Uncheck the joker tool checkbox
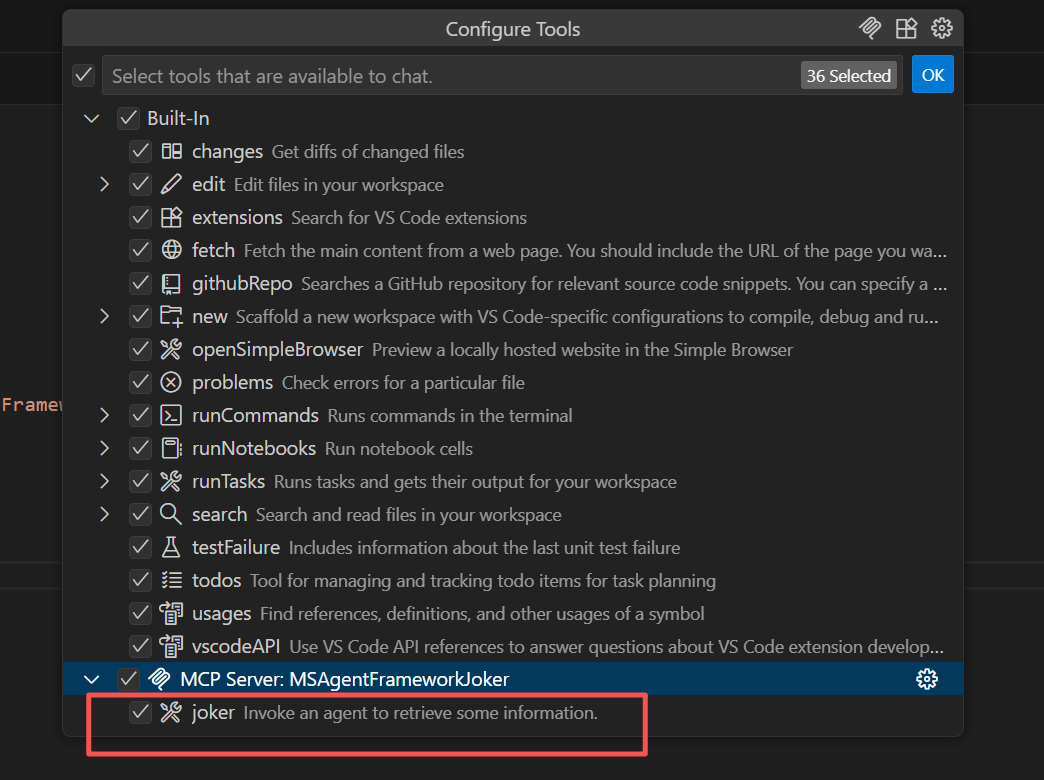 [140, 713]
